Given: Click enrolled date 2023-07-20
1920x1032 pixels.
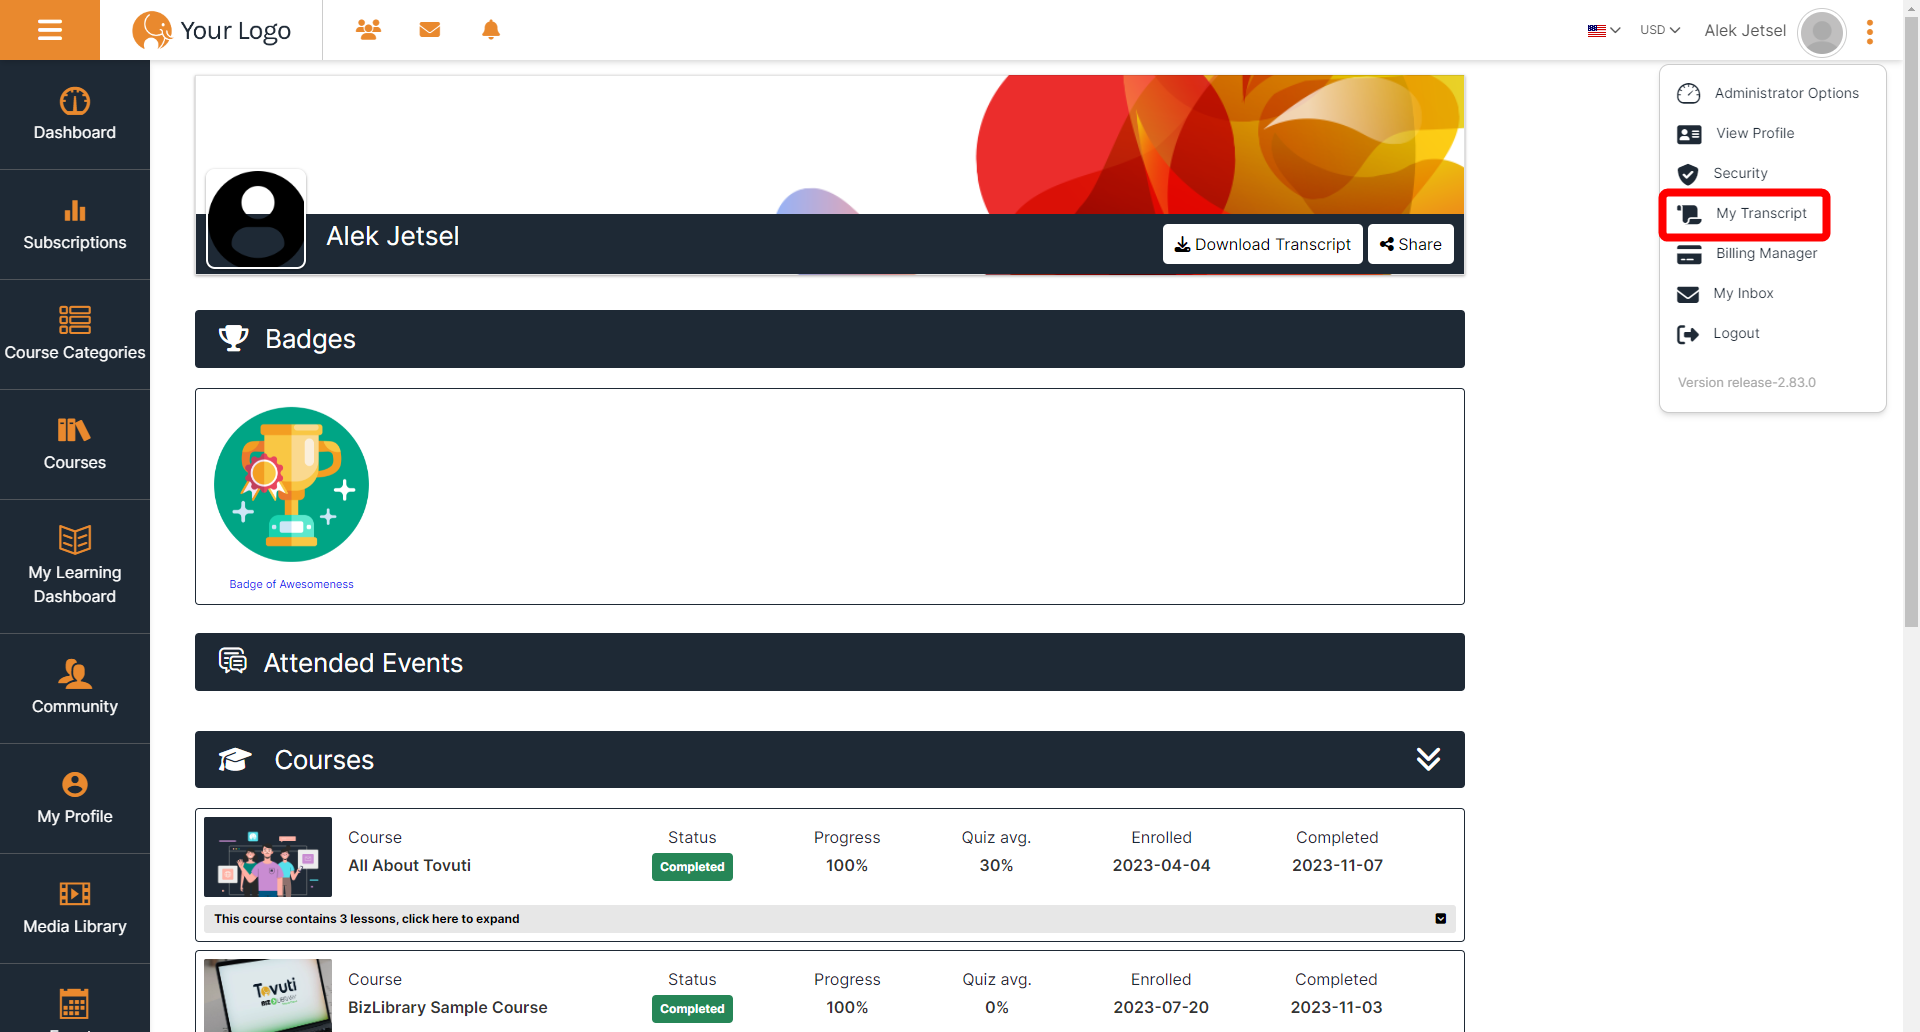Looking at the screenshot, I should coord(1161,1007).
